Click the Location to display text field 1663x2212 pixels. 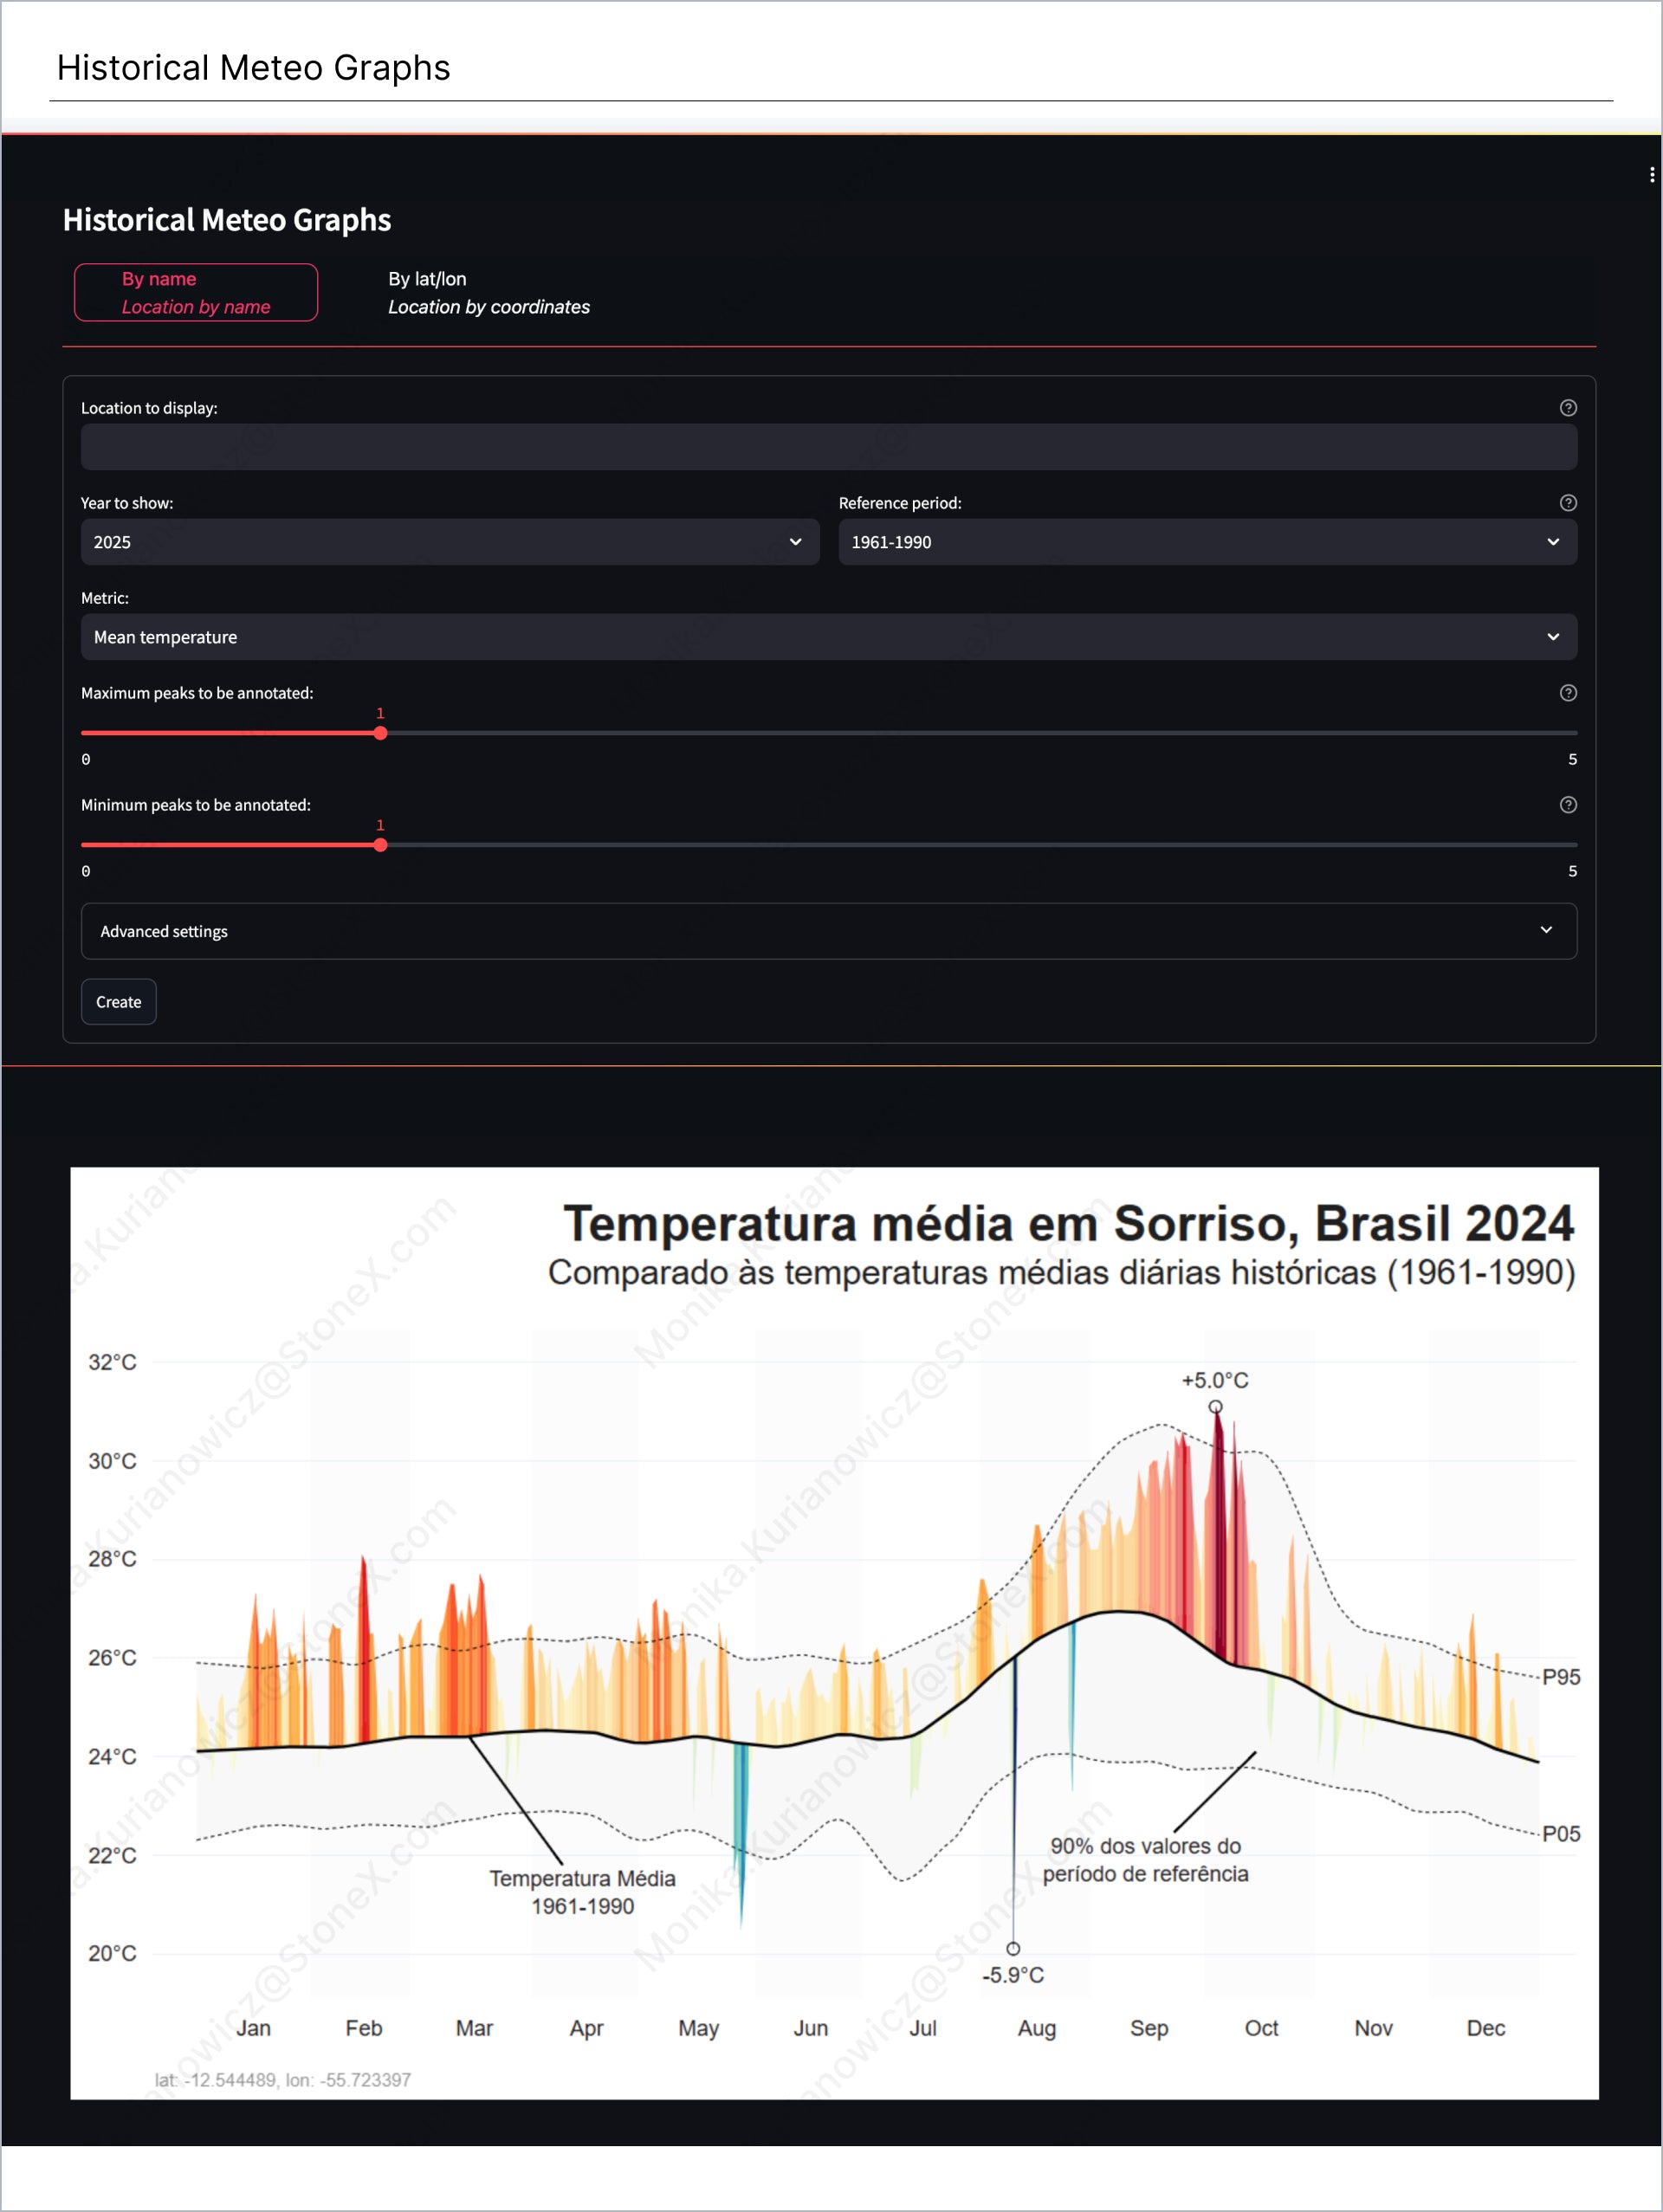(828, 447)
